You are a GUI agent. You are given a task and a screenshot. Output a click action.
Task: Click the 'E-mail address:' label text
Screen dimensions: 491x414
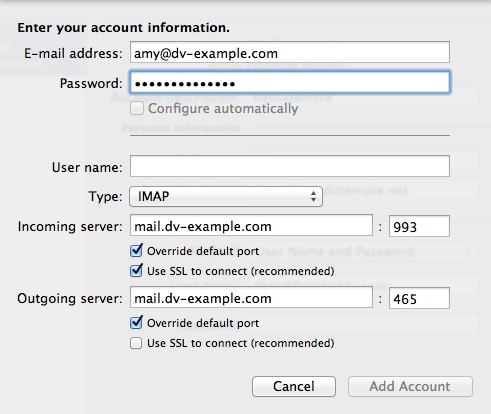click(73, 53)
